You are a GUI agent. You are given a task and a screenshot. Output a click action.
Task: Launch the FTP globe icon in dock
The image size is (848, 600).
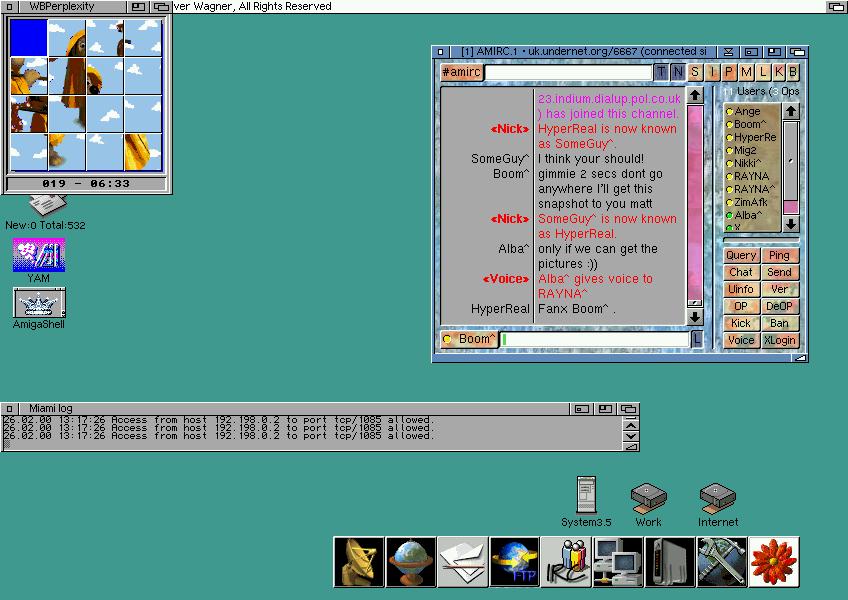(x=514, y=562)
